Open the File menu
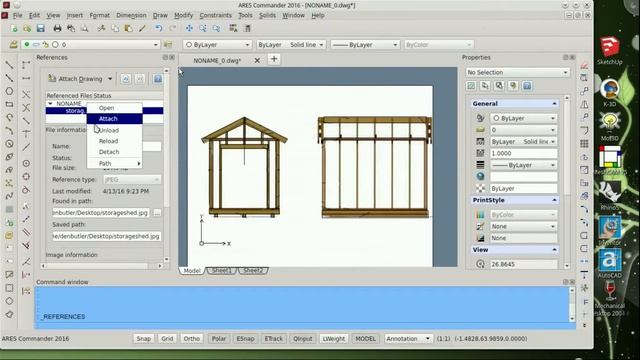Screen dimensions: 640x360 [18, 16]
